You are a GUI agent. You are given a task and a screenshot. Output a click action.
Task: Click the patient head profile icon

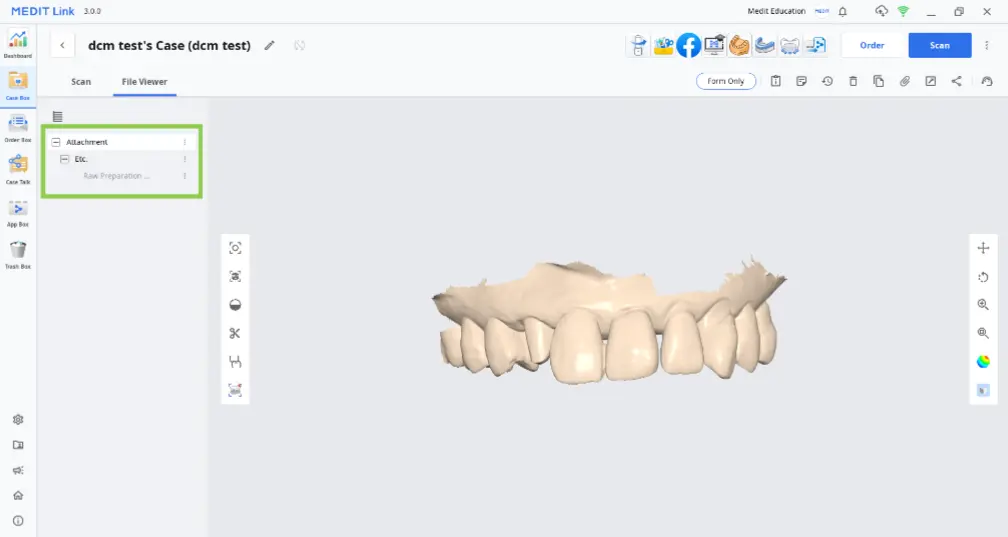pos(987,81)
